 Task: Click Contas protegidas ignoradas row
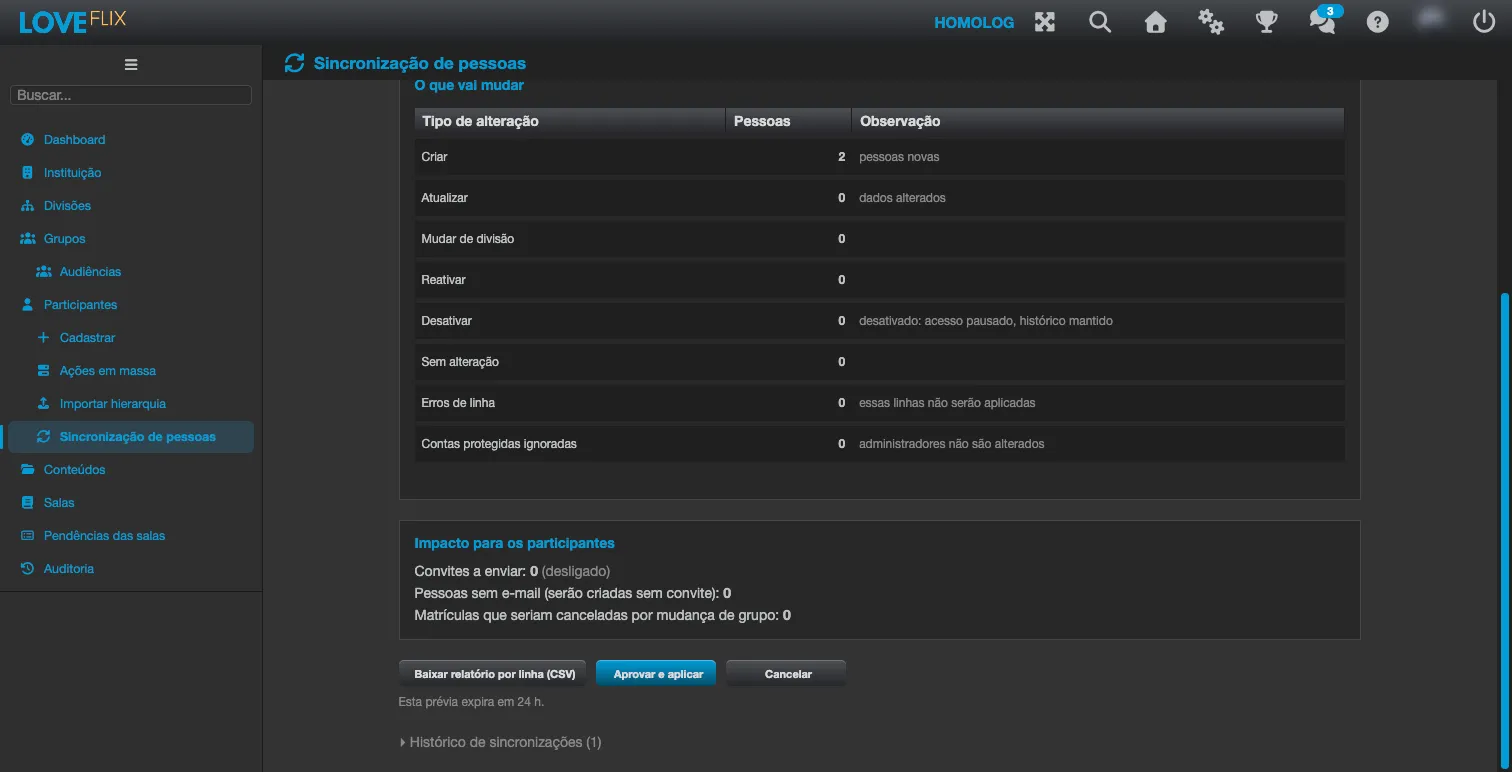880,444
